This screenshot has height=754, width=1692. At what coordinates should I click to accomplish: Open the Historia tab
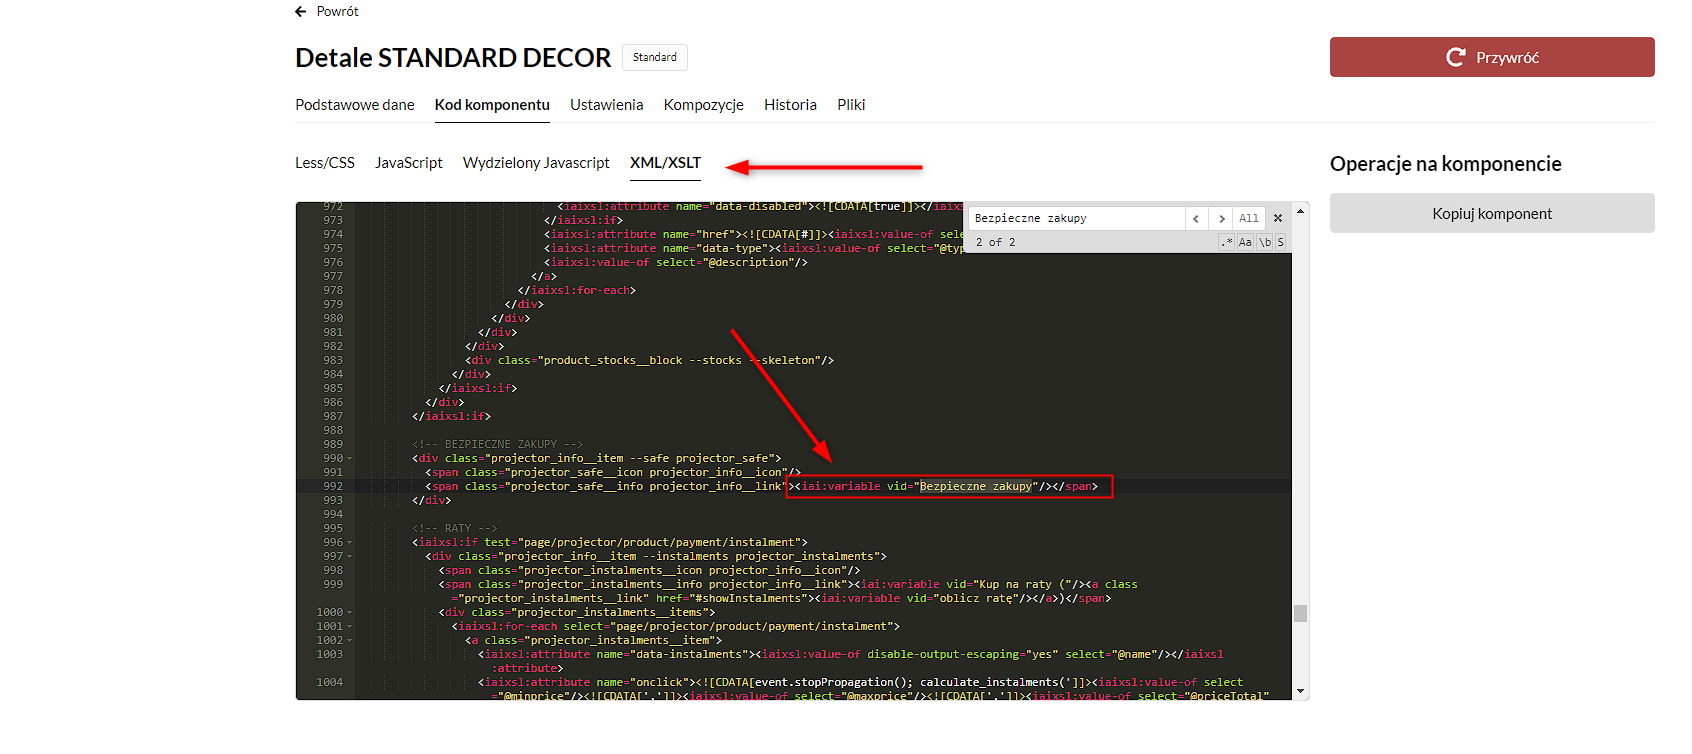[x=790, y=105]
